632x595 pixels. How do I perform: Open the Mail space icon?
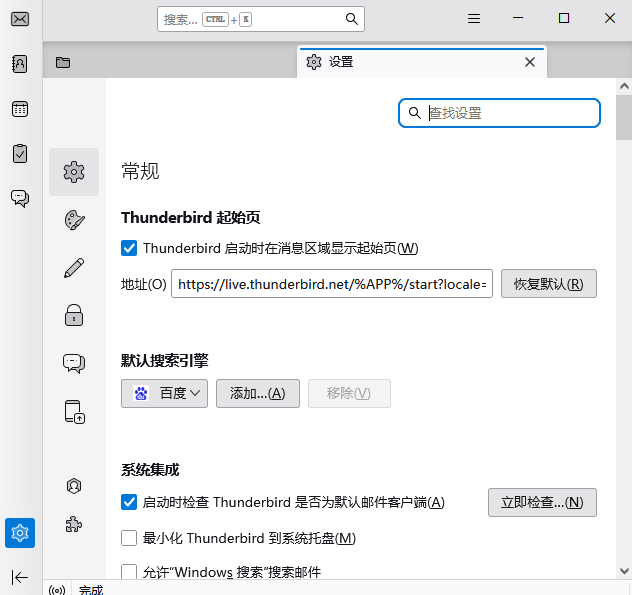pyautogui.click(x=20, y=19)
